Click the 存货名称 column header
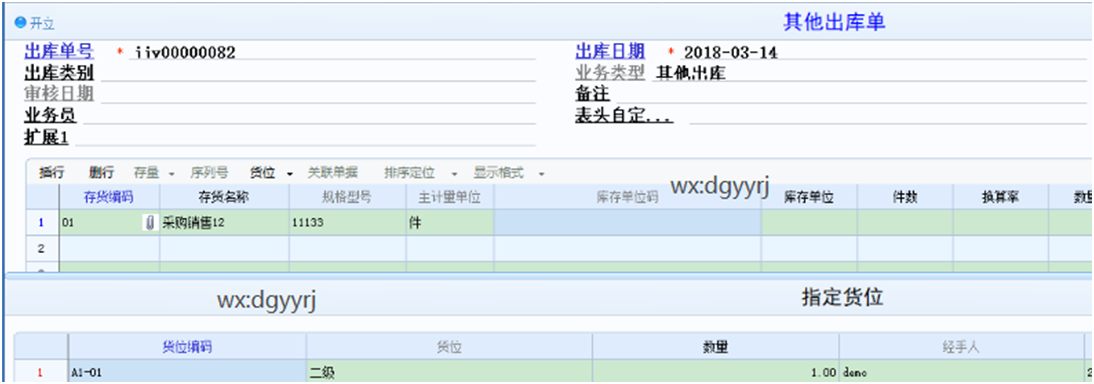Image resolution: width=1094 pixels, height=384 pixels. tap(224, 197)
